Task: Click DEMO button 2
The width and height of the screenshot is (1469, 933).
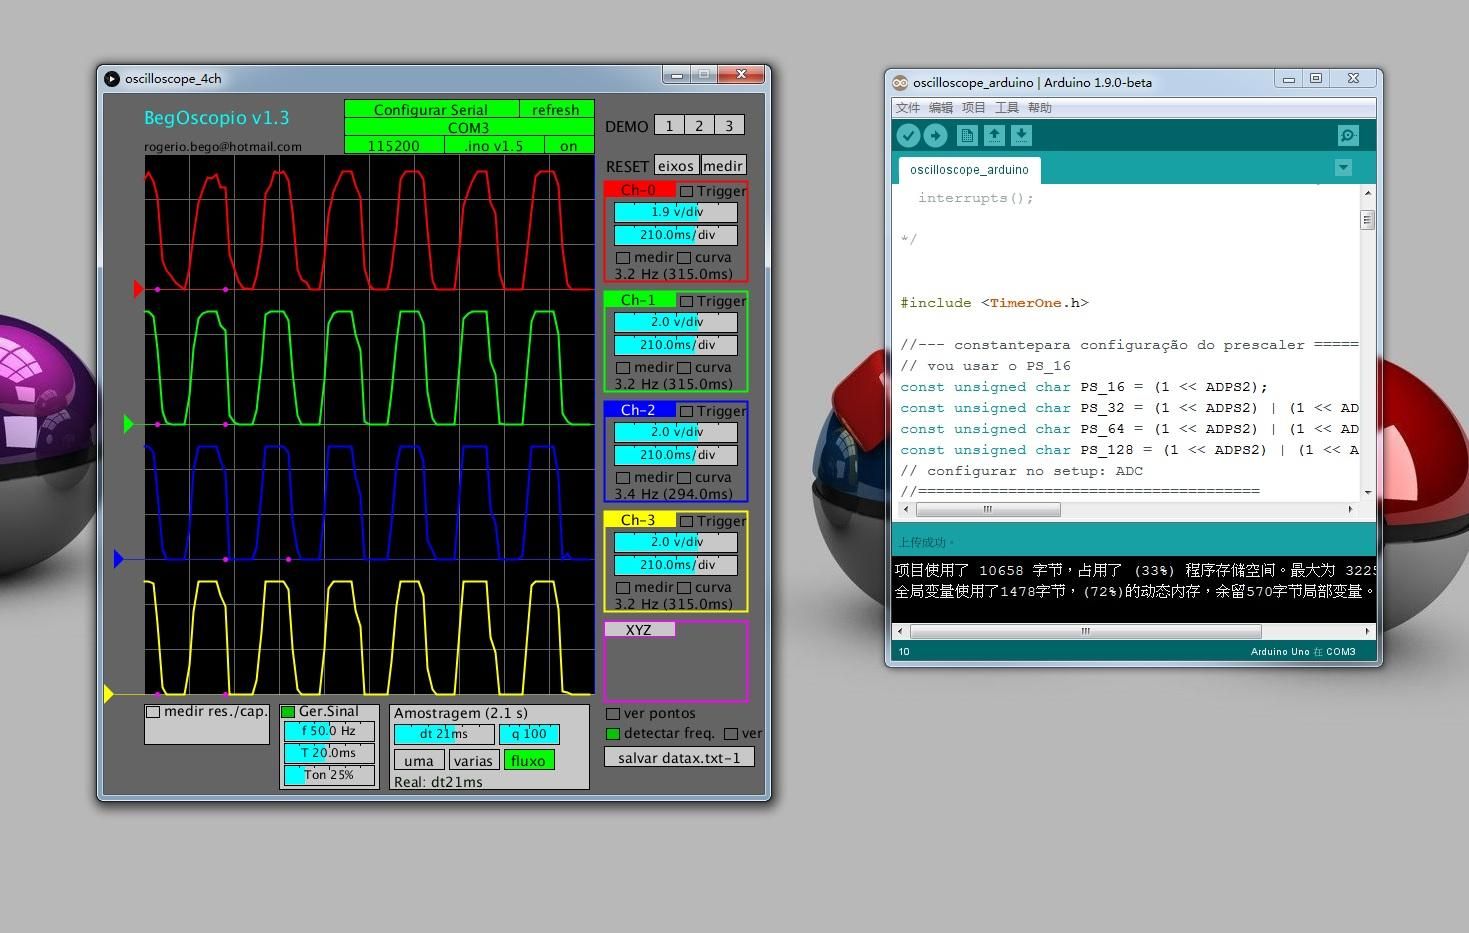Action: [698, 124]
